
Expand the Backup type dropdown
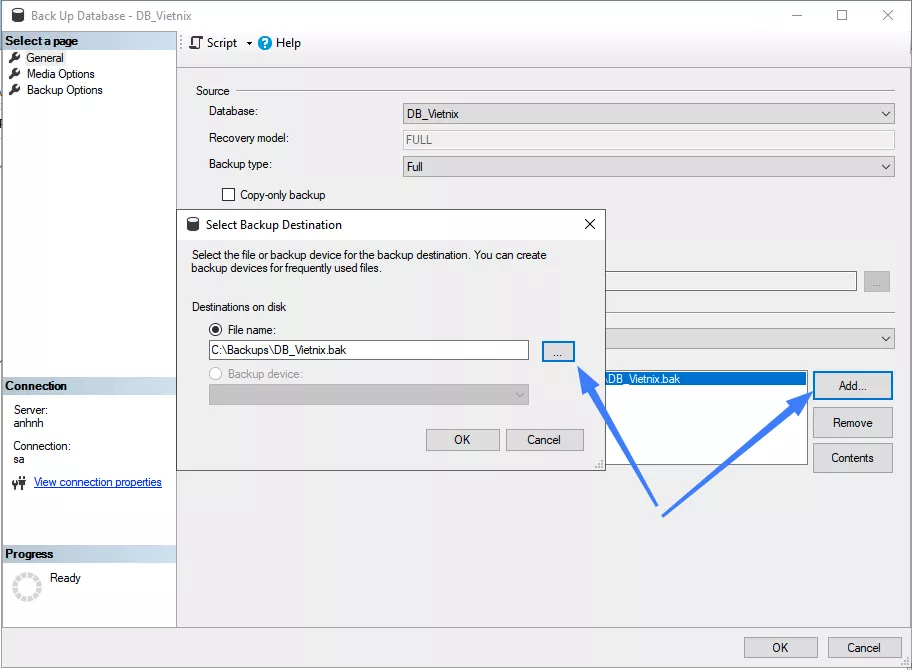tap(648, 167)
